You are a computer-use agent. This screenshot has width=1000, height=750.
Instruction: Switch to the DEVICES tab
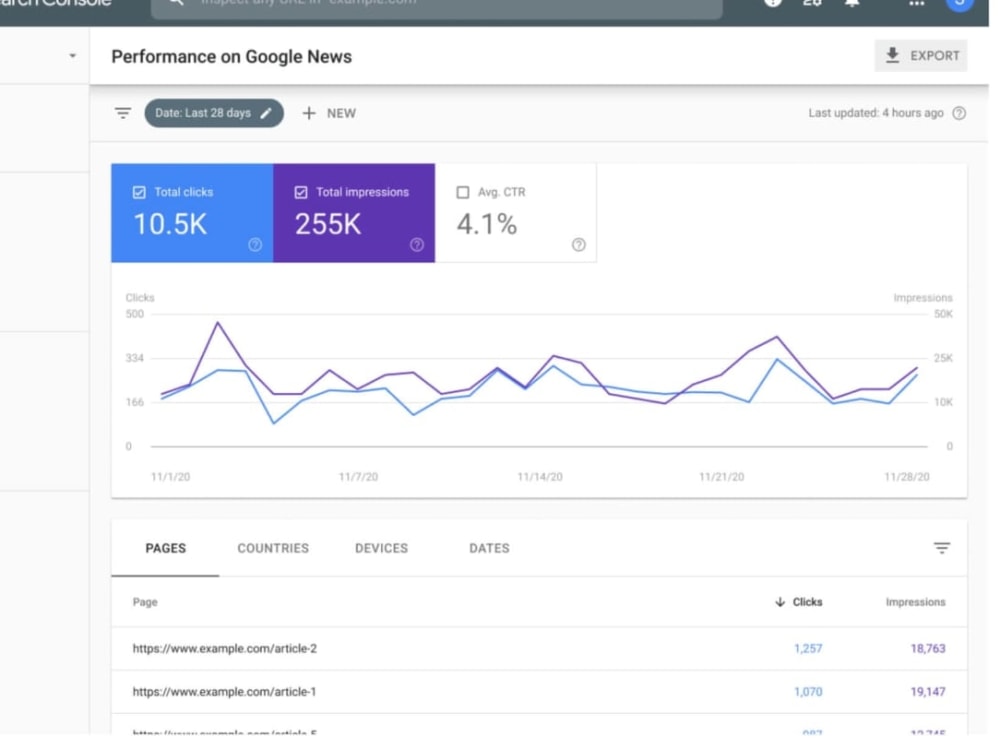click(x=381, y=548)
